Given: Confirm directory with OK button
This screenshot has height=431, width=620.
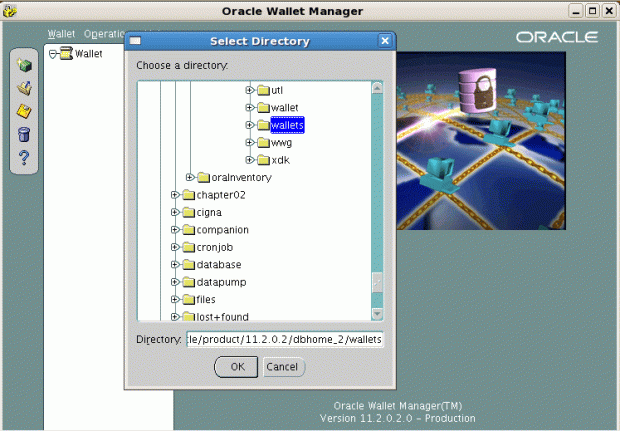Looking at the screenshot, I should (236, 367).
